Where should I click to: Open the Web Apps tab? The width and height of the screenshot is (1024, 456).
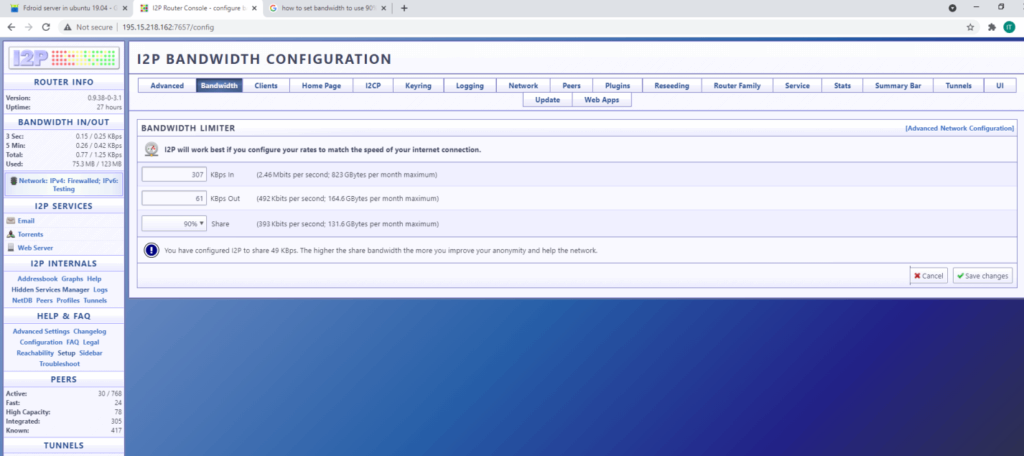(x=601, y=100)
